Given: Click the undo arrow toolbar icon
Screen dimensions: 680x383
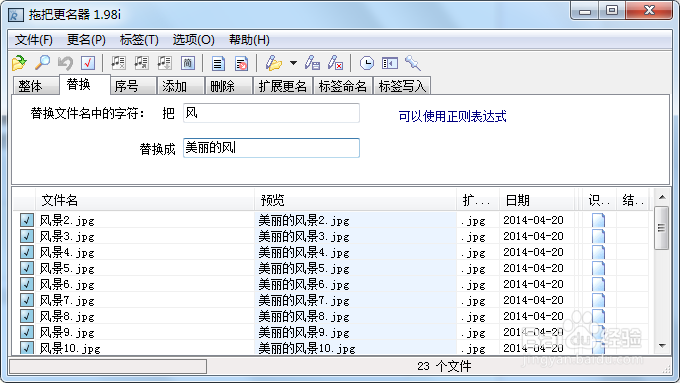Looking at the screenshot, I should pyautogui.click(x=65, y=63).
